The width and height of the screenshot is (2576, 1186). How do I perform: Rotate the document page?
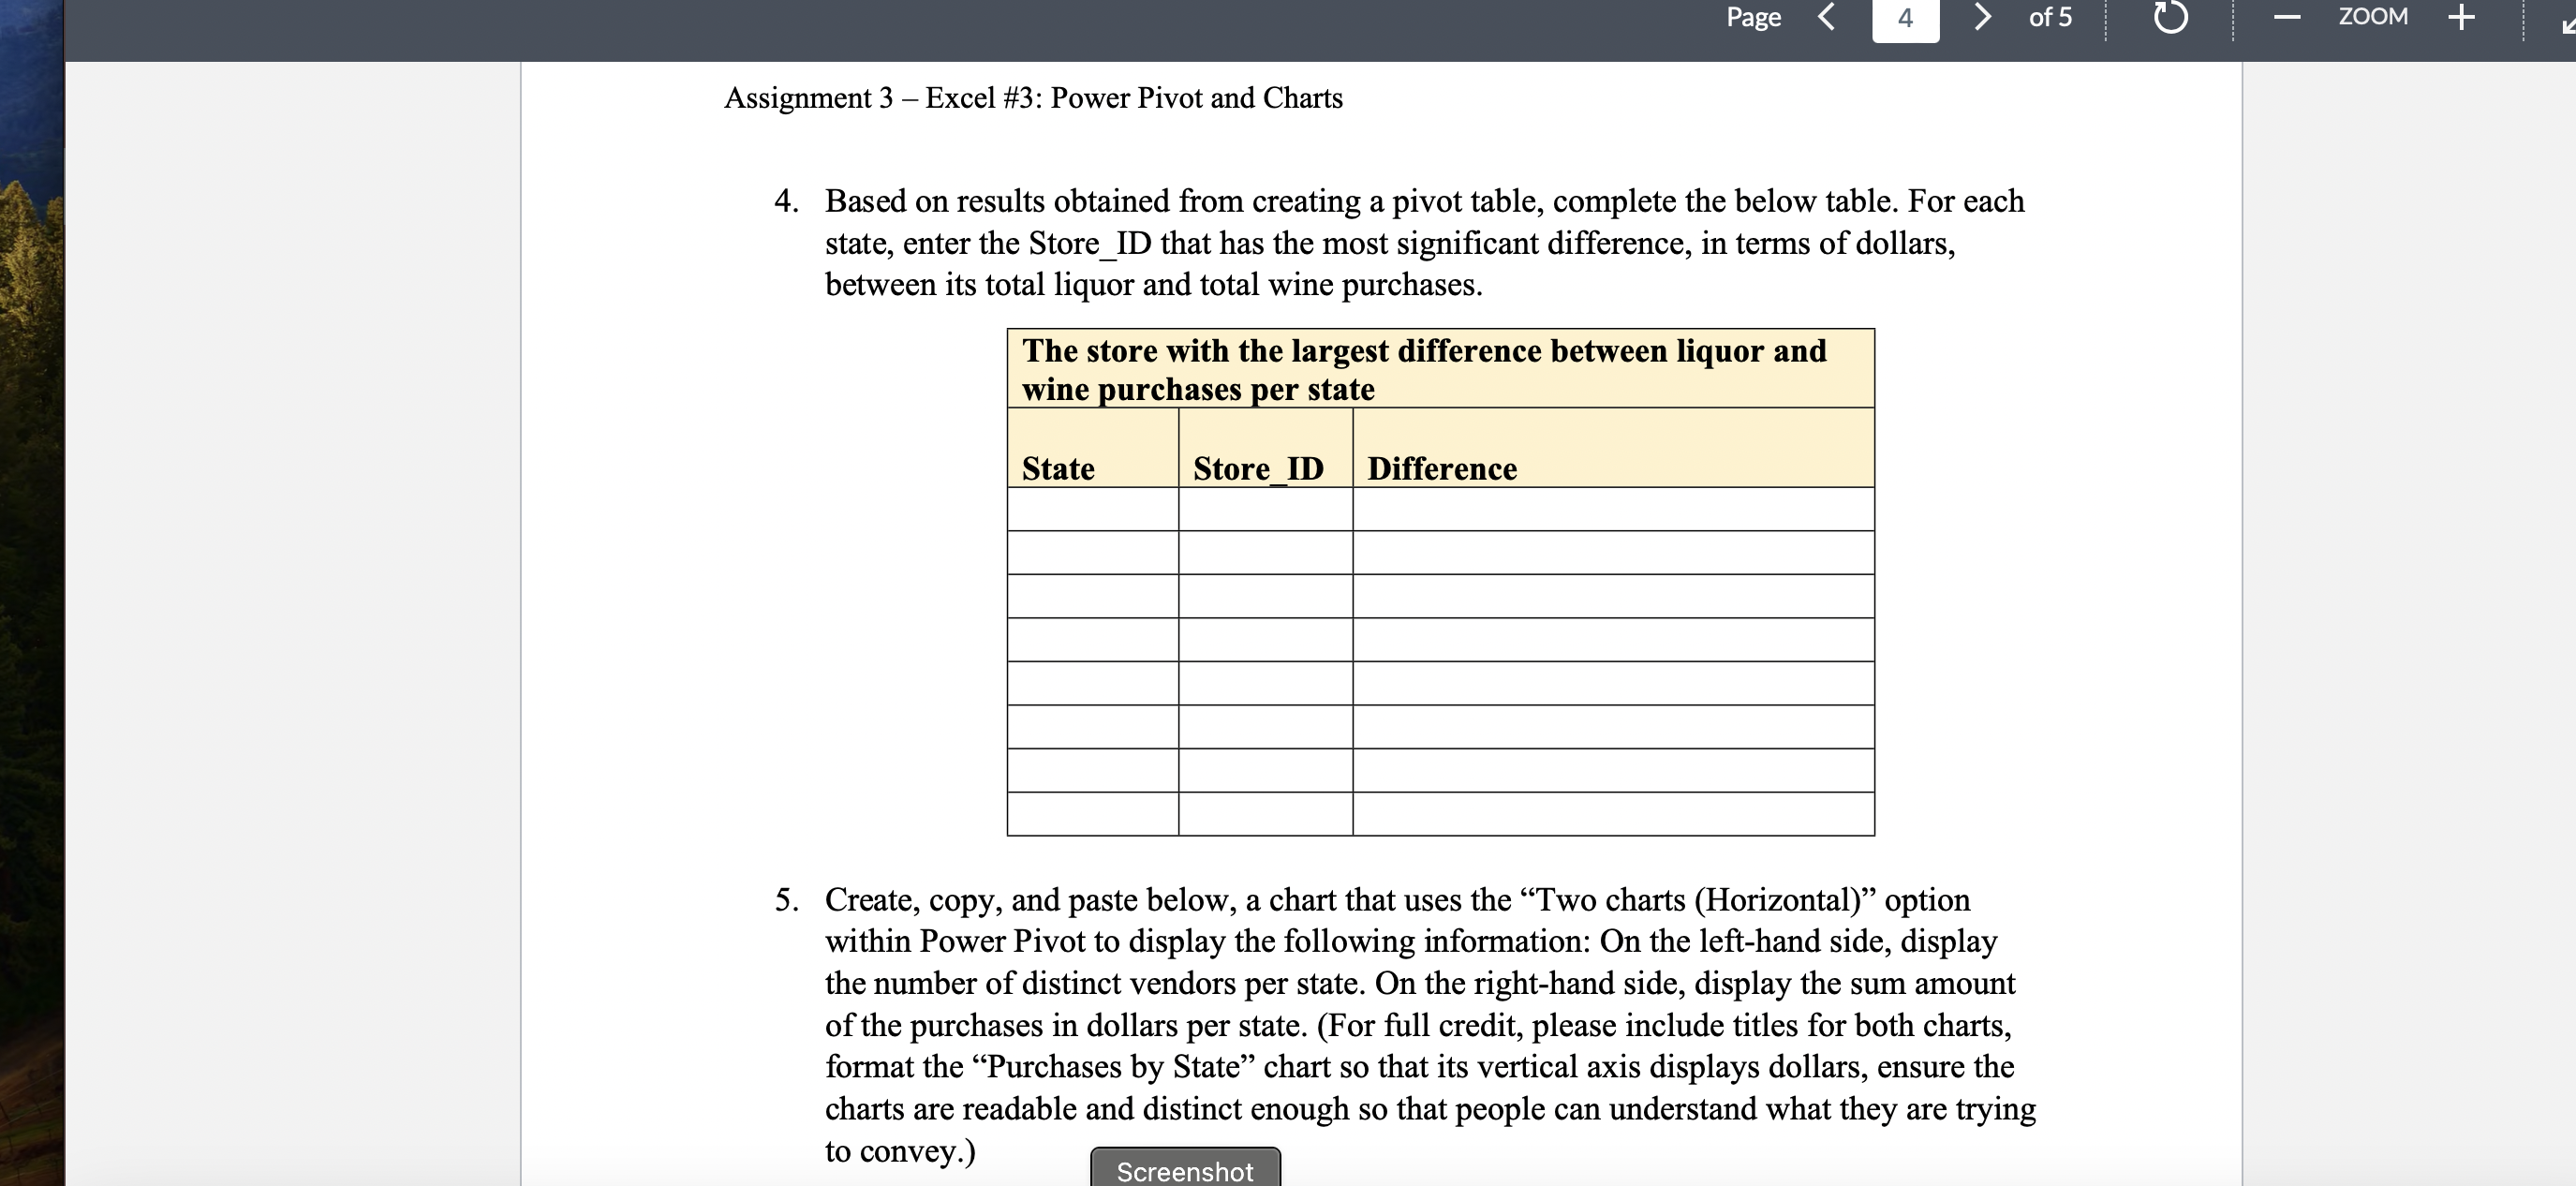[2170, 17]
